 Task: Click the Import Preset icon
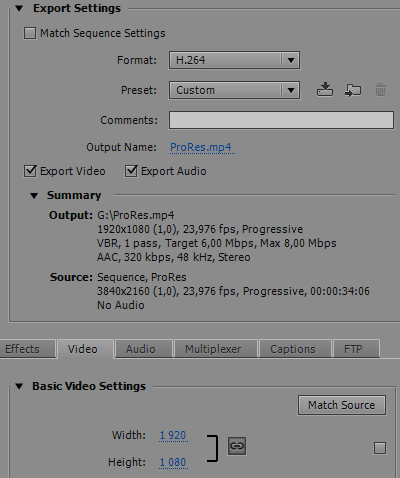[x=353, y=90]
